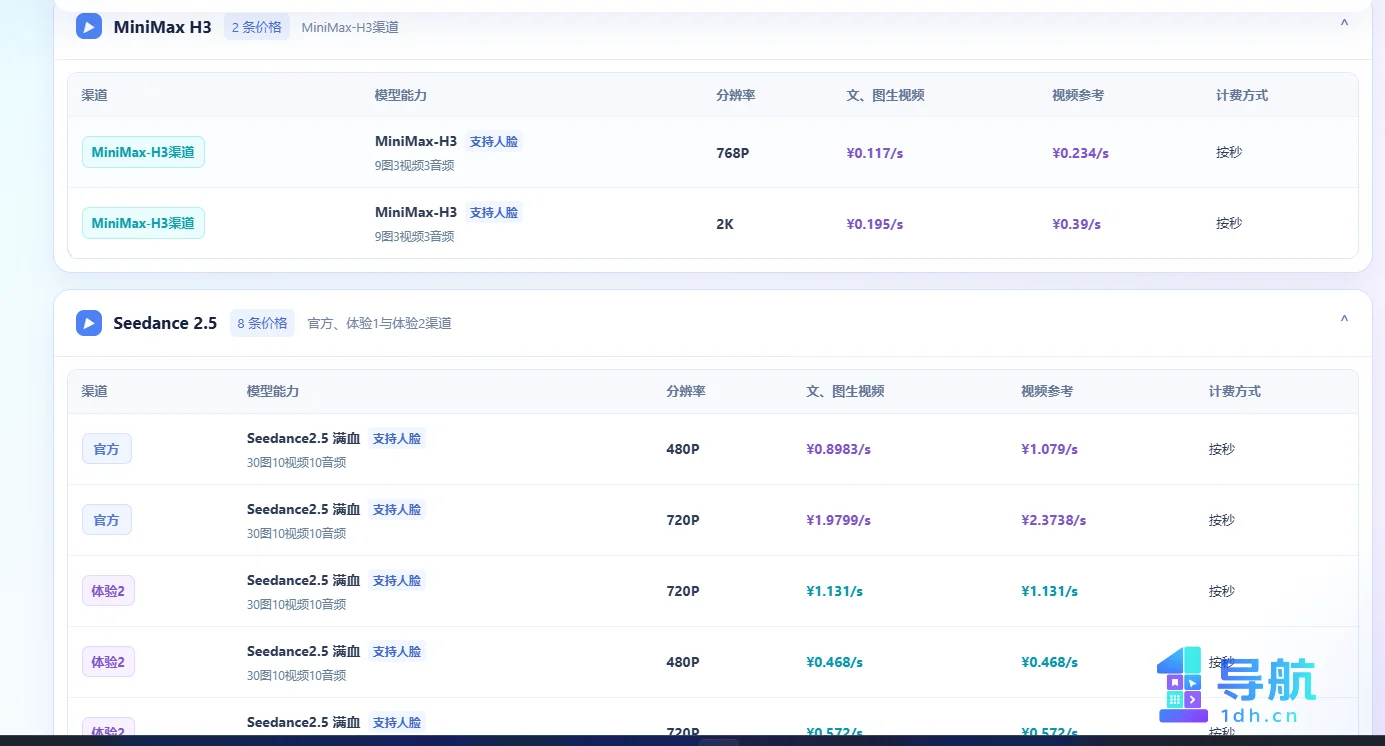
Task: Click the 体验2 tag in the ¥1.131/s row
Action: 108,591
